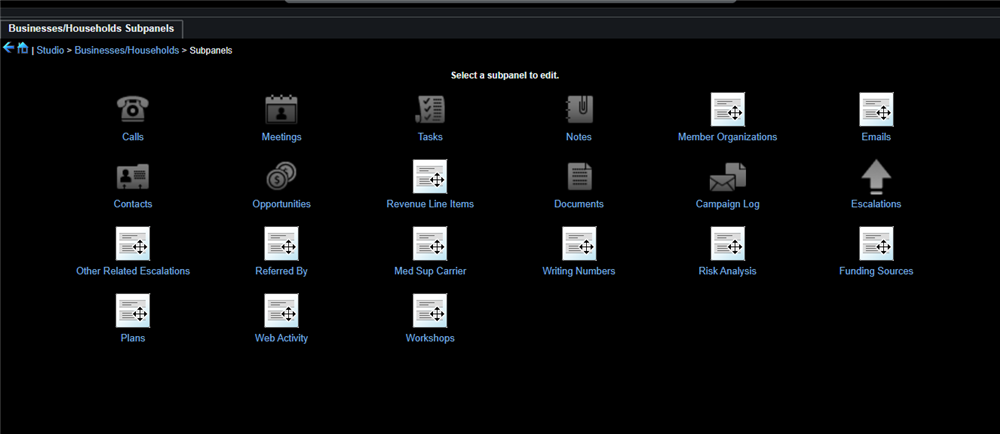
Task: Go to Studio home icon
Action: [x=22, y=48]
